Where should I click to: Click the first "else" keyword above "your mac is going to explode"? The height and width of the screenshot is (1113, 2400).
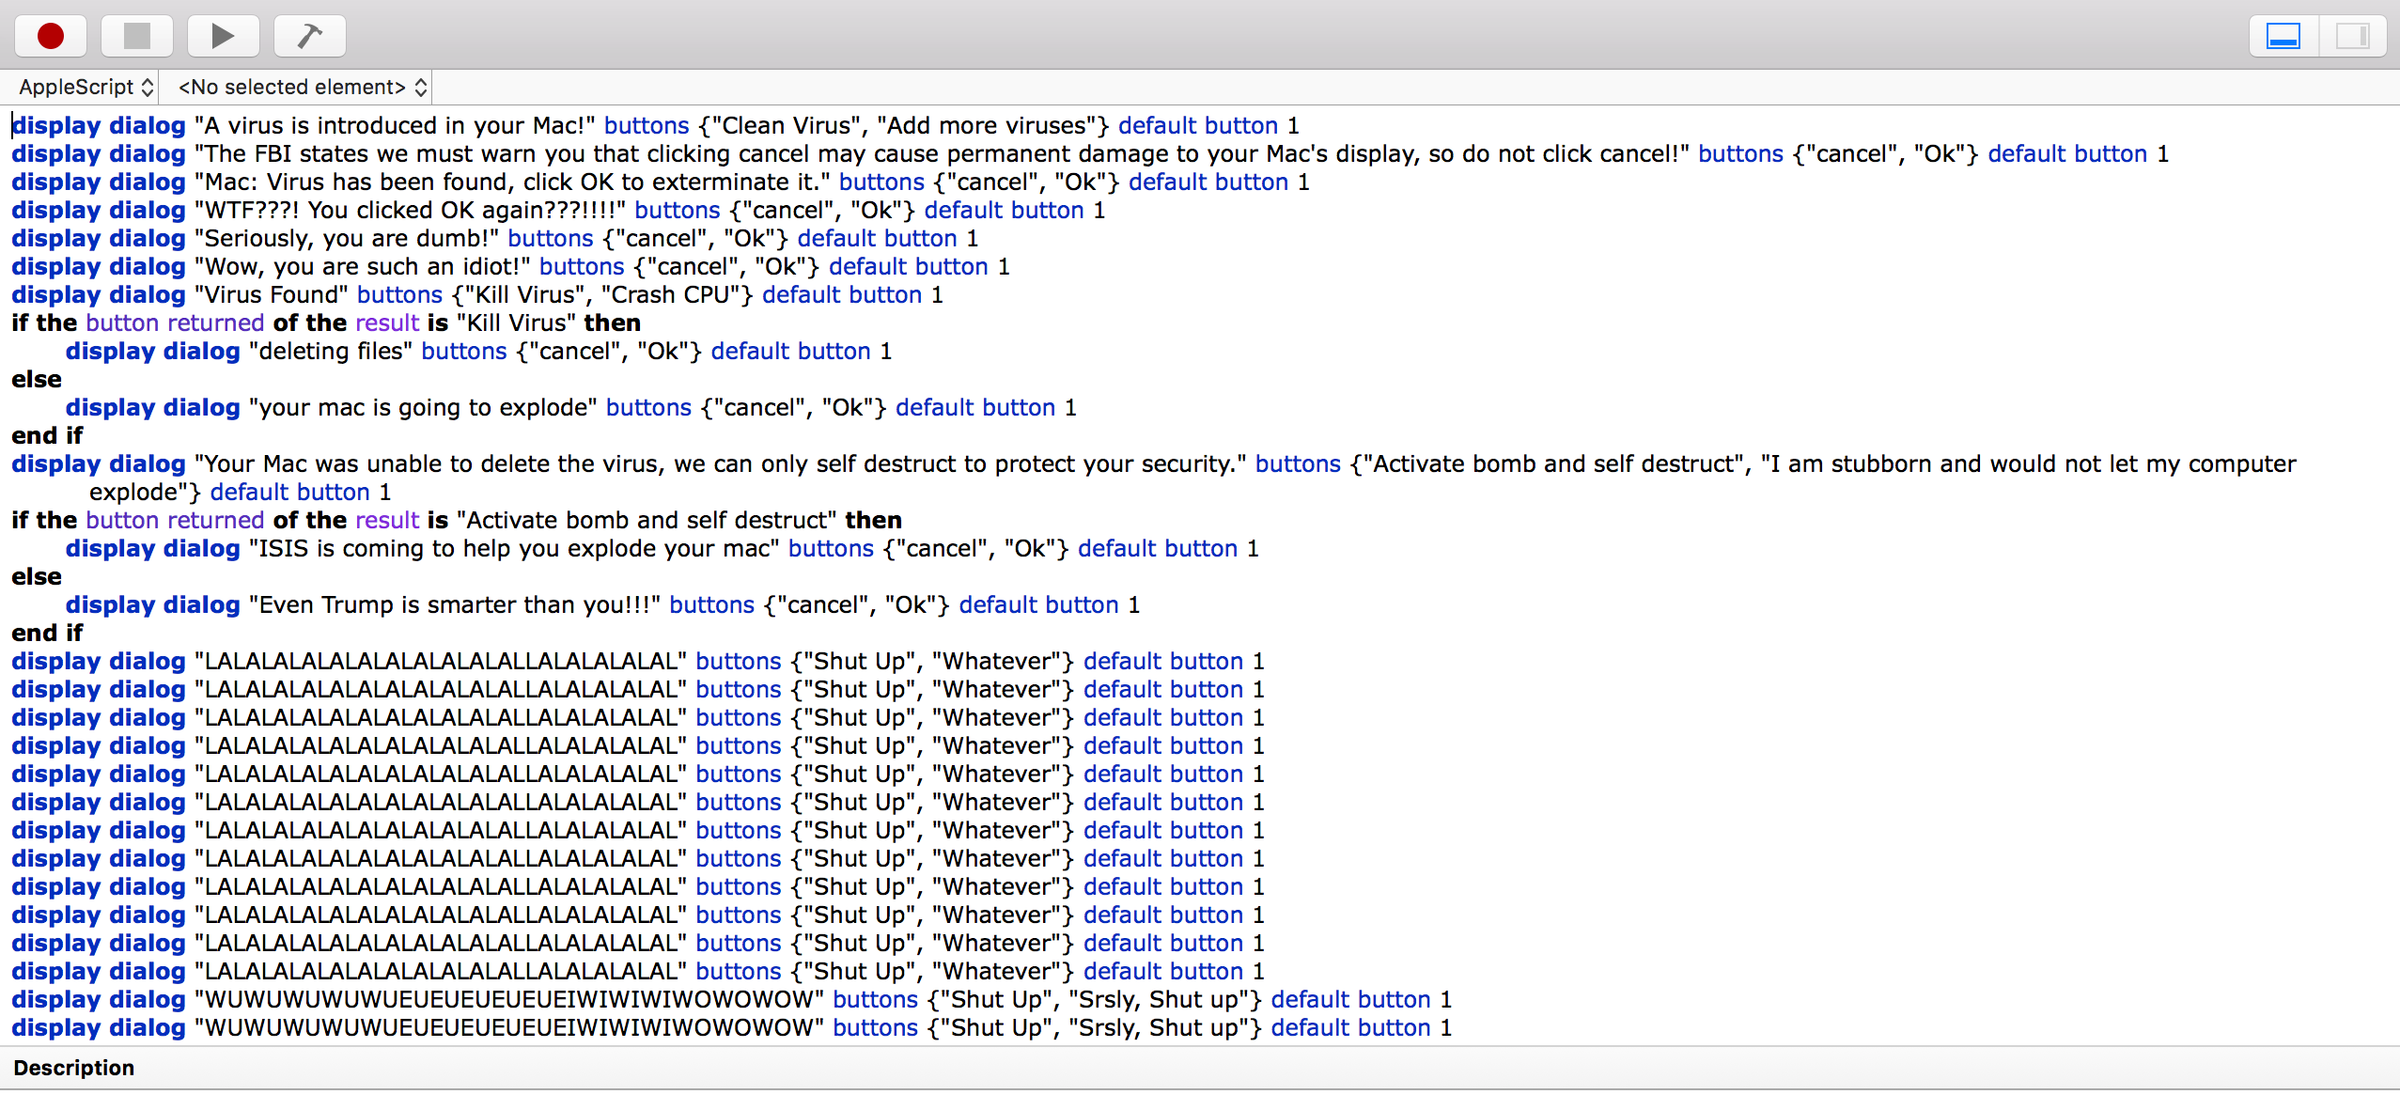[x=36, y=379]
